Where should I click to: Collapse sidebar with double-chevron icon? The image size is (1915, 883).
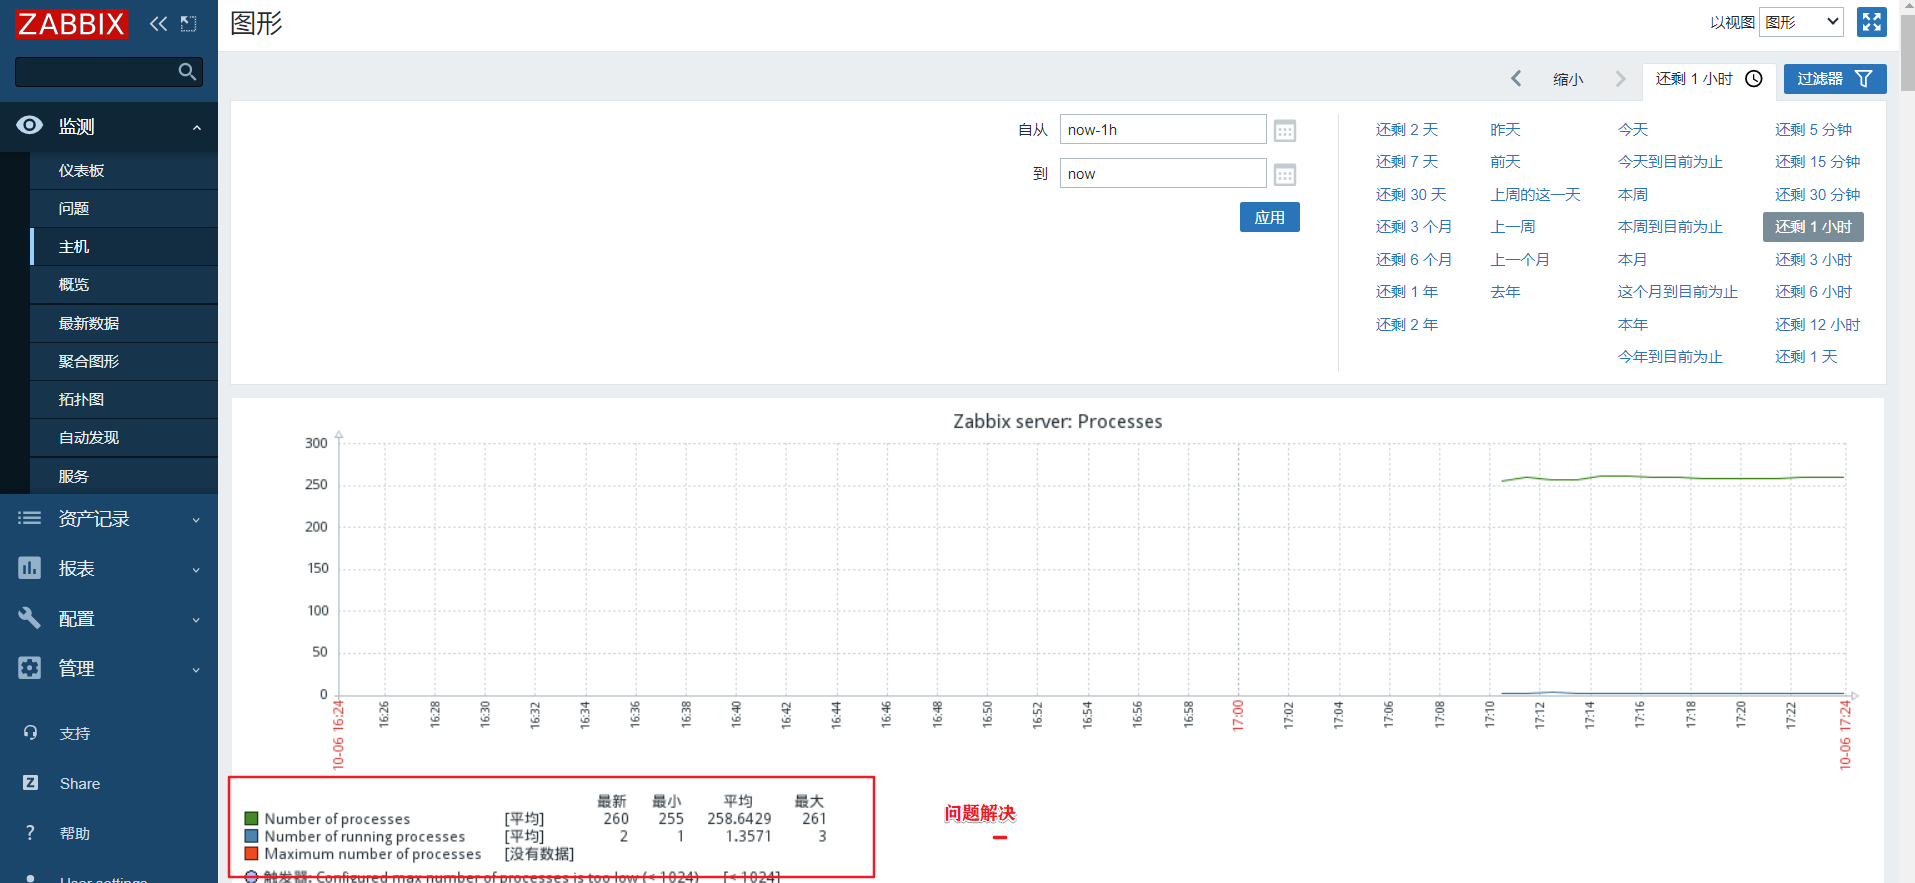pyautogui.click(x=158, y=23)
